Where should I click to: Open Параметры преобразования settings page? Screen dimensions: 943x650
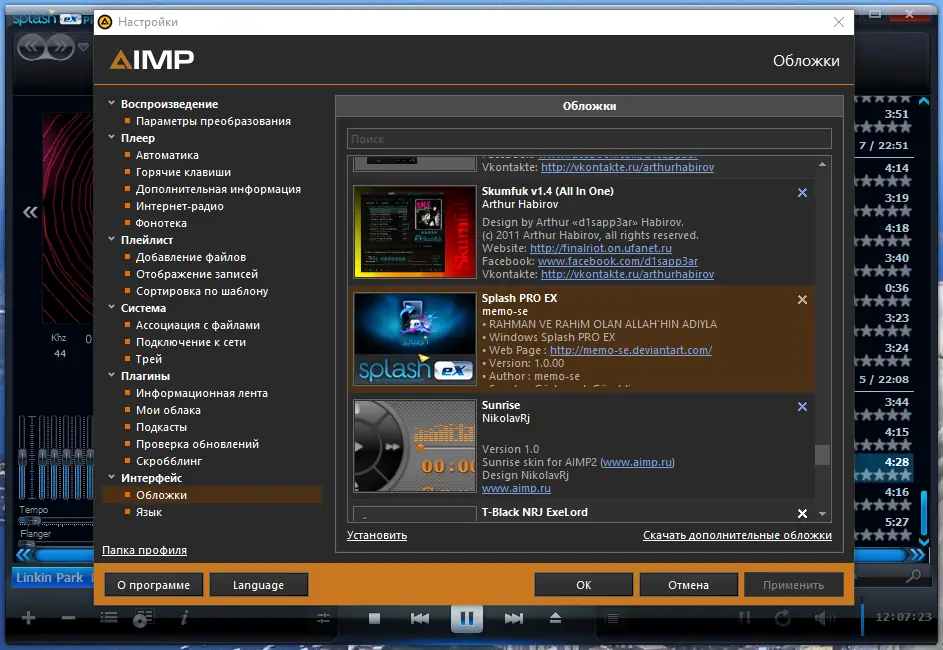coord(213,121)
